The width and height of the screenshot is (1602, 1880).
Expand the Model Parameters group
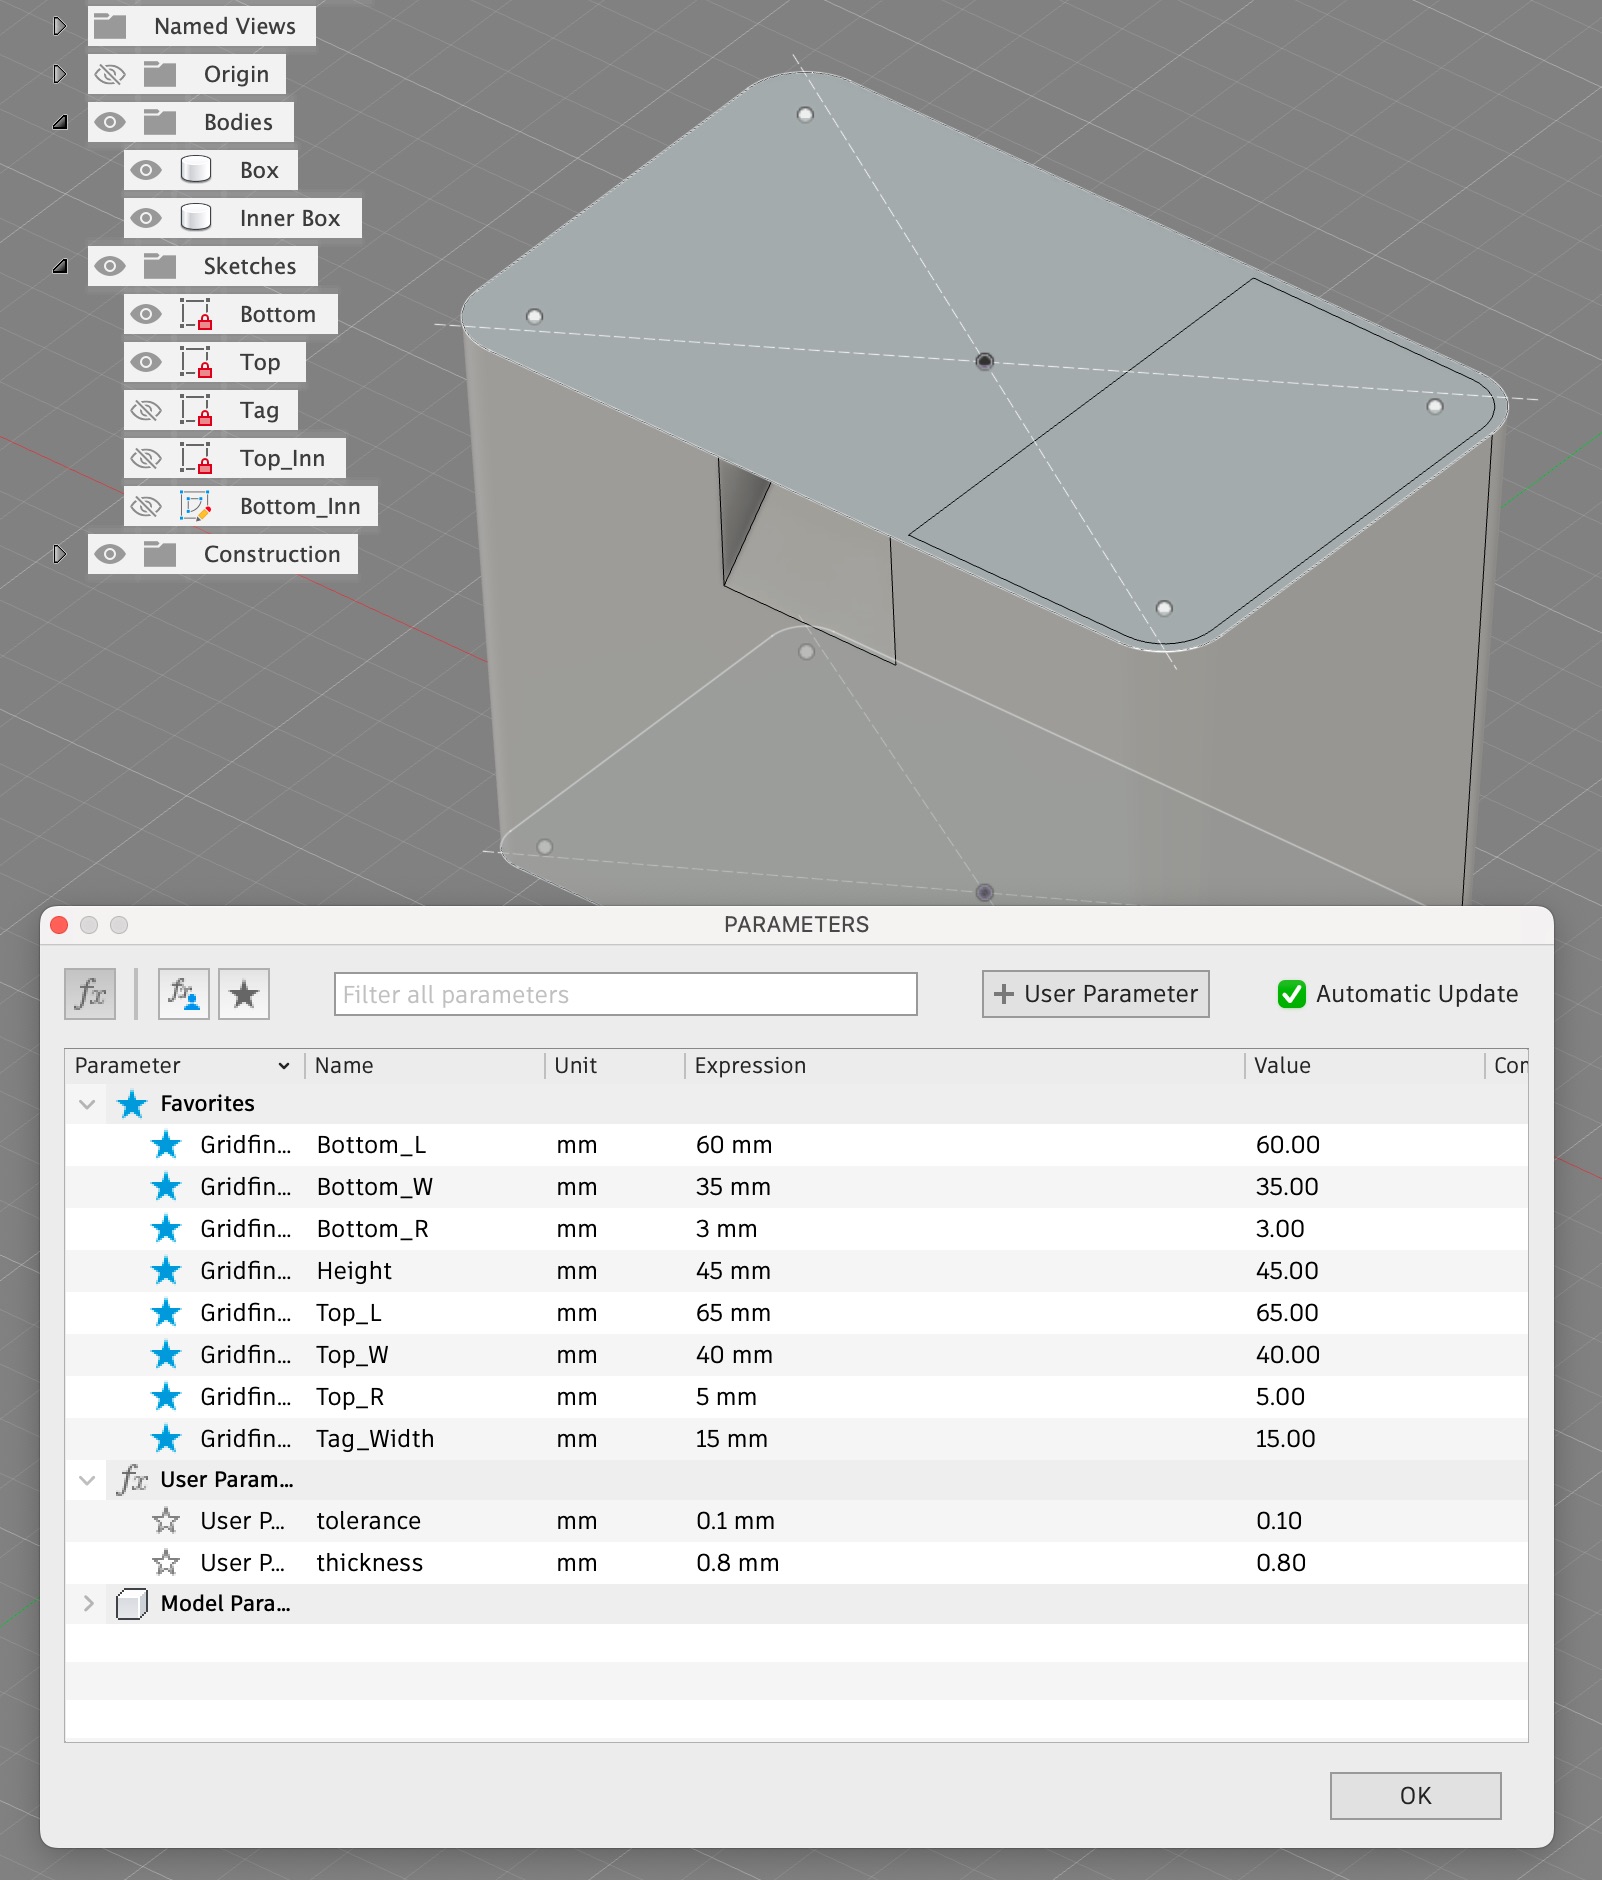click(88, 1604)
